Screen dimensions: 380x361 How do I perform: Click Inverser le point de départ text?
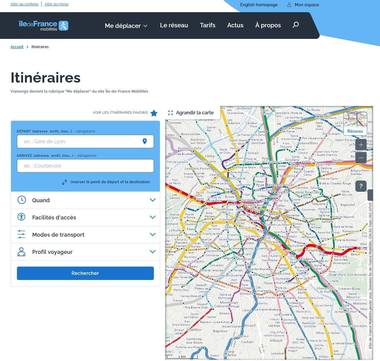pyautogui.click(x=110, y=182)
